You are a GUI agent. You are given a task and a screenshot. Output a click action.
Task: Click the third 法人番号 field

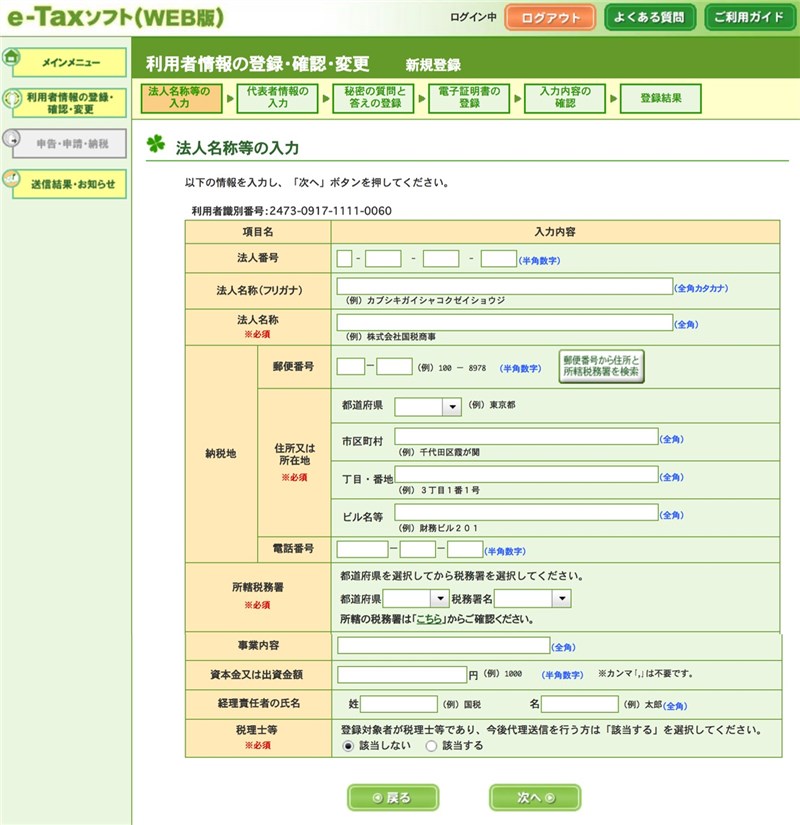441,259
